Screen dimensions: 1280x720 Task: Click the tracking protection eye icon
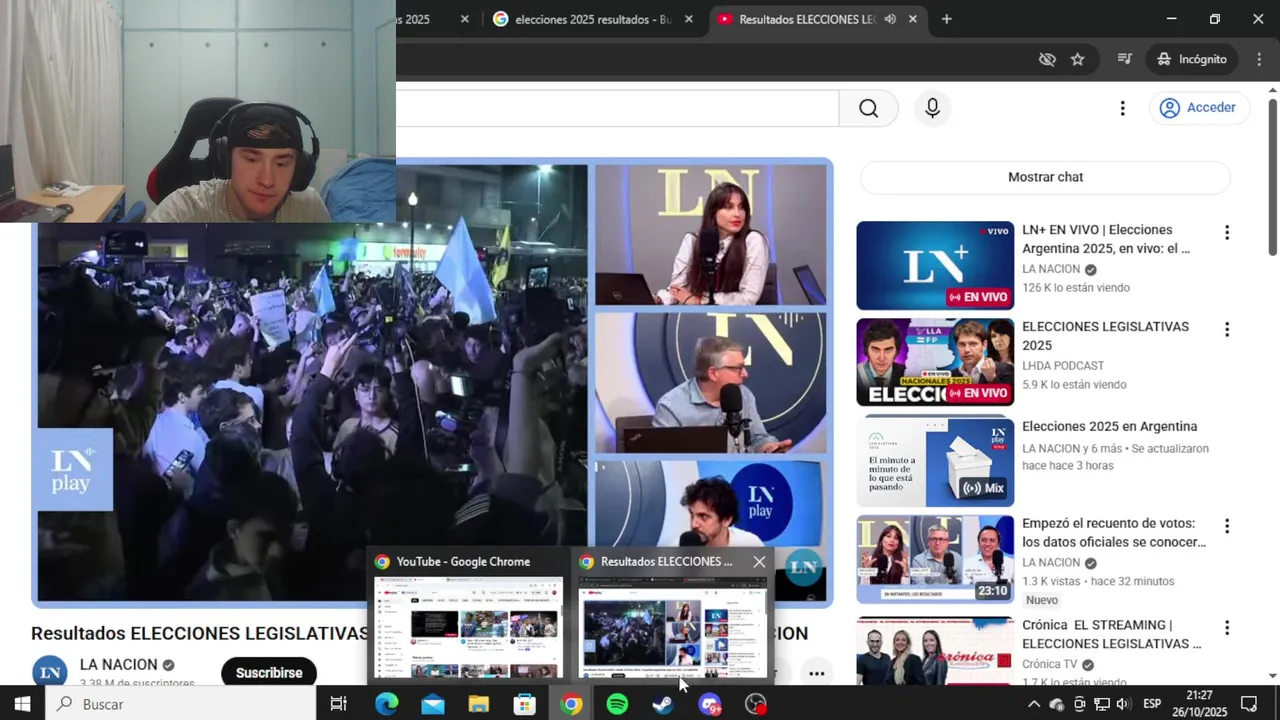1047,59
